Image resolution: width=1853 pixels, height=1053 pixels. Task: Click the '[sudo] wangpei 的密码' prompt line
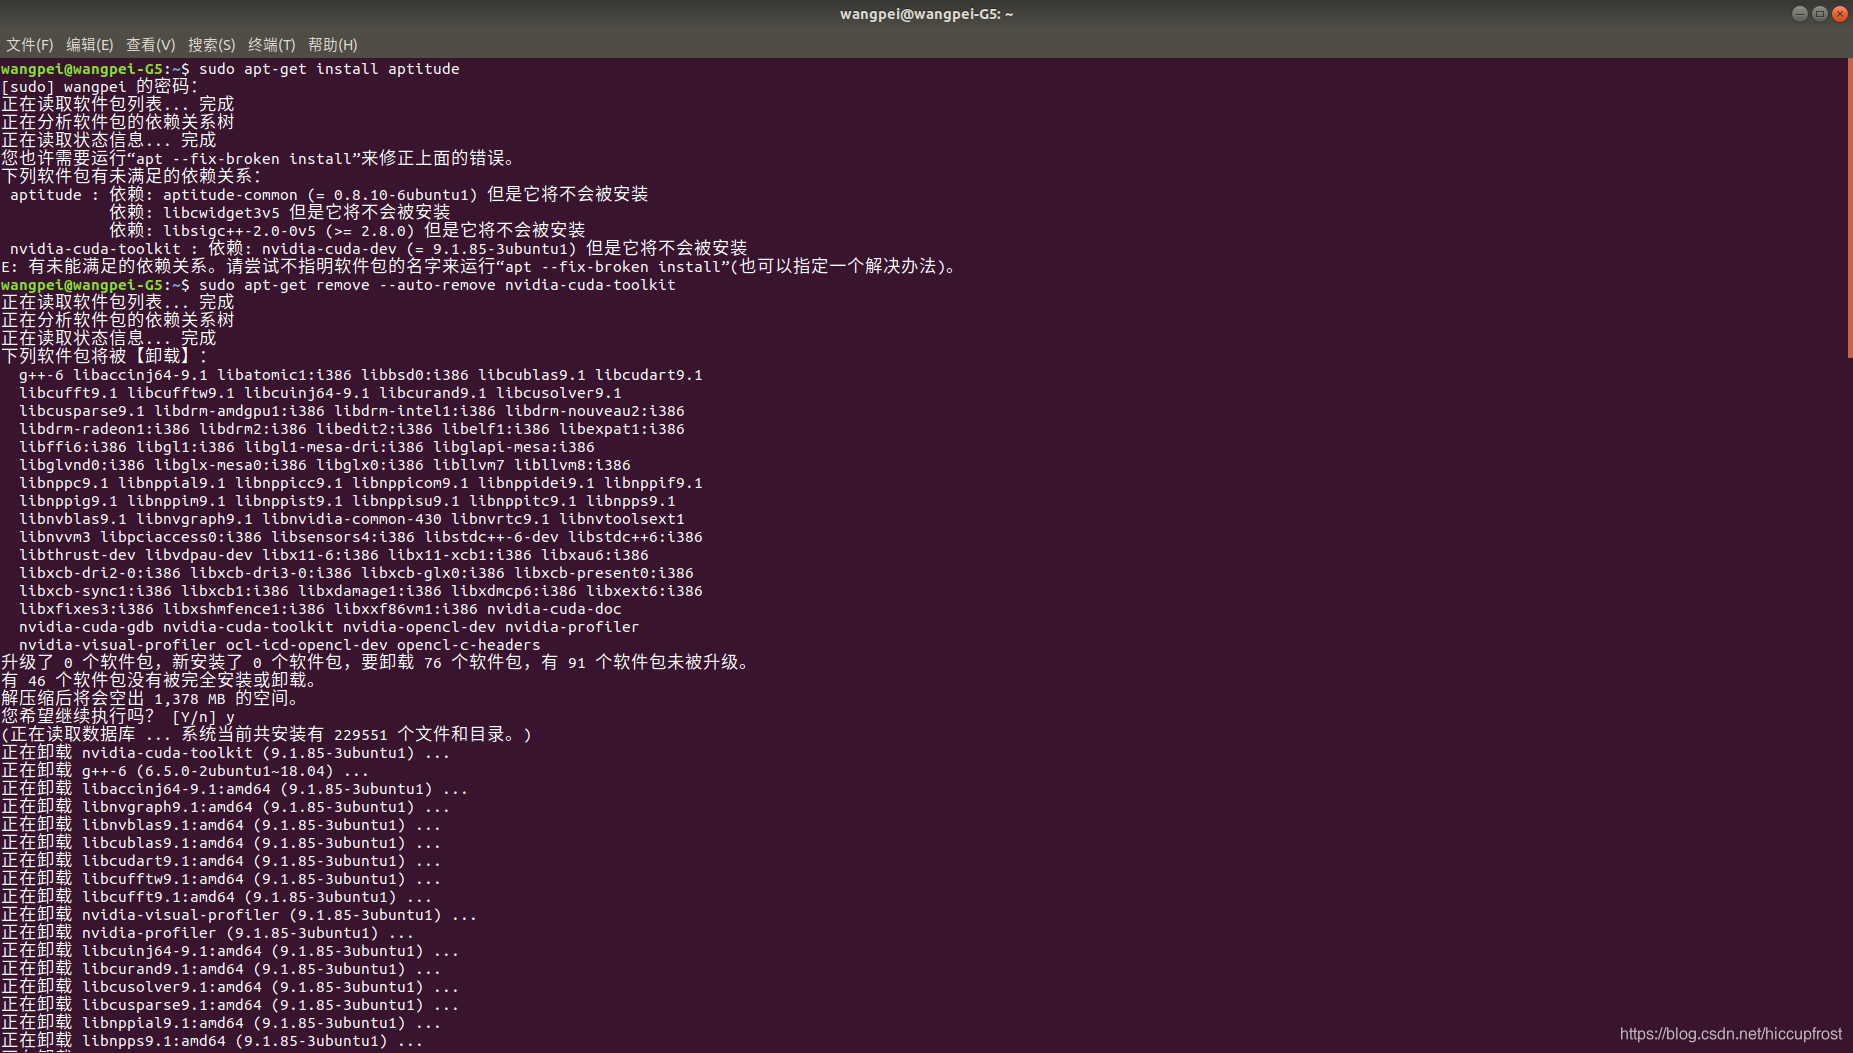coord(100,87)
